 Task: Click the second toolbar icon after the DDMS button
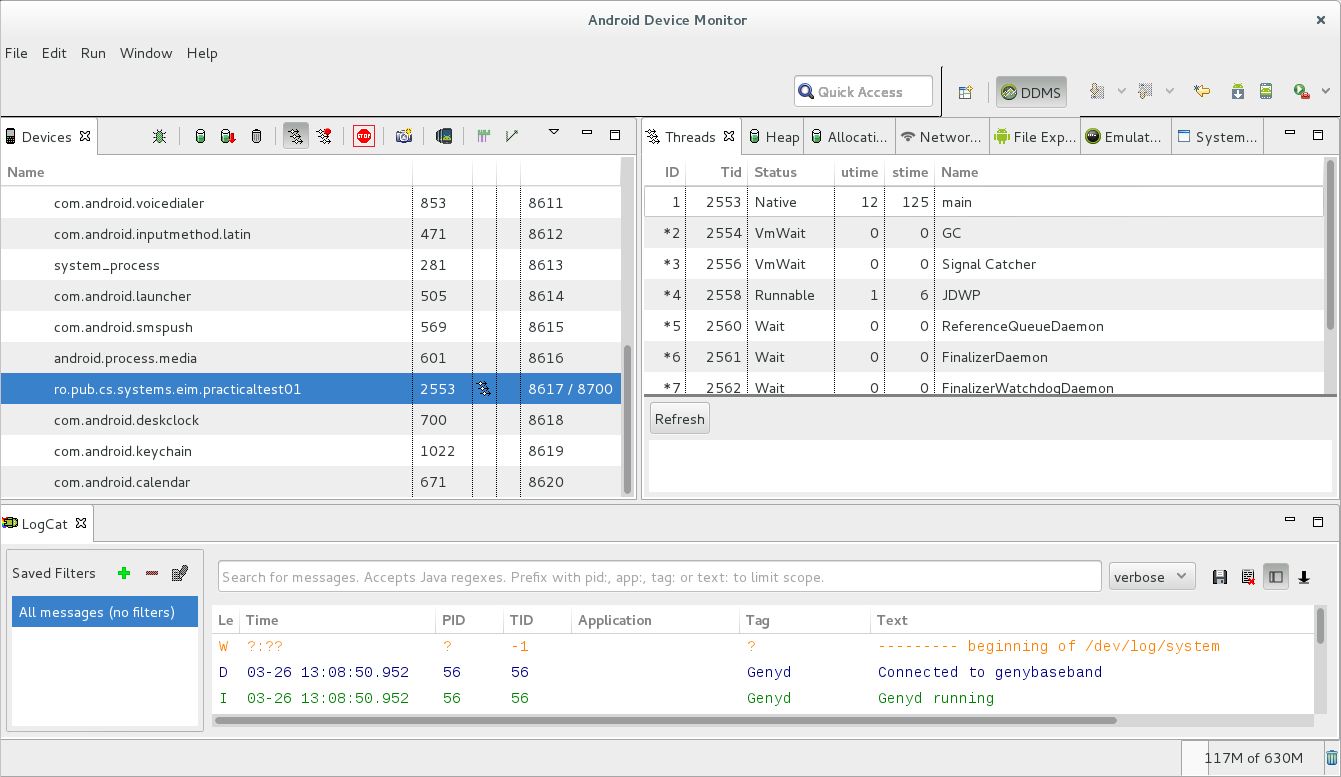[1145, 91]
